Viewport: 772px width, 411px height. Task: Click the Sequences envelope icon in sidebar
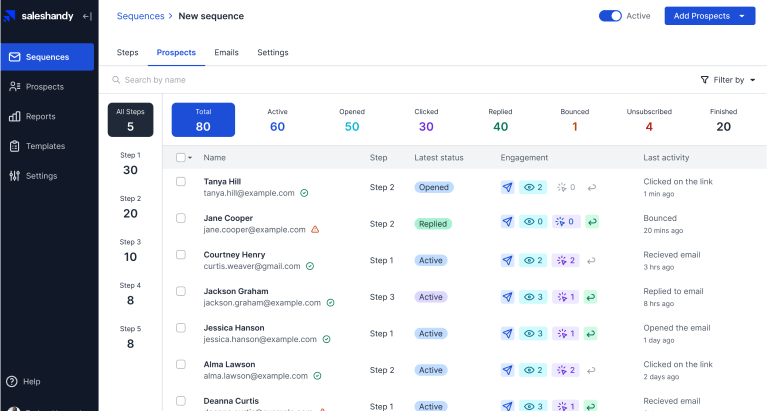(x=14, y=57)
